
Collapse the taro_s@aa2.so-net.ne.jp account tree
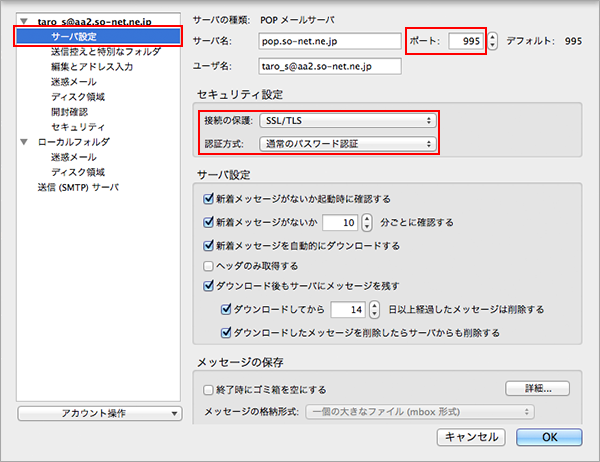(24, 21)
